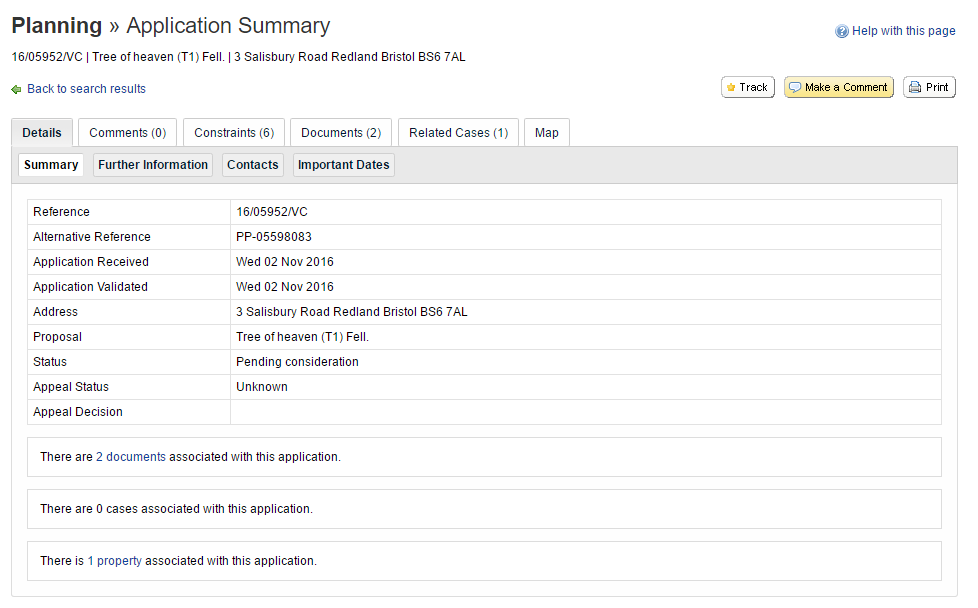This screenshot has height=608, width=978.
Task: Open the Constraints (6) tab
Action: pos(233,132)
